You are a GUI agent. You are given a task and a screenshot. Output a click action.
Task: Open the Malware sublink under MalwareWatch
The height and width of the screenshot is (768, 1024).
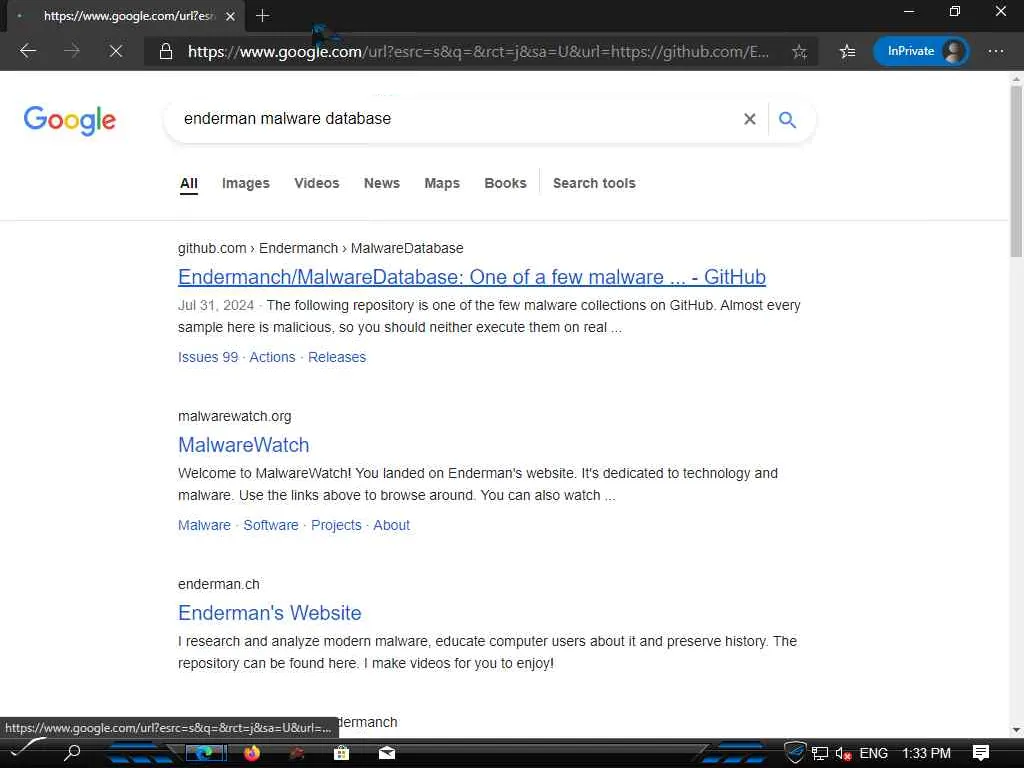click(x=204, y=525)
